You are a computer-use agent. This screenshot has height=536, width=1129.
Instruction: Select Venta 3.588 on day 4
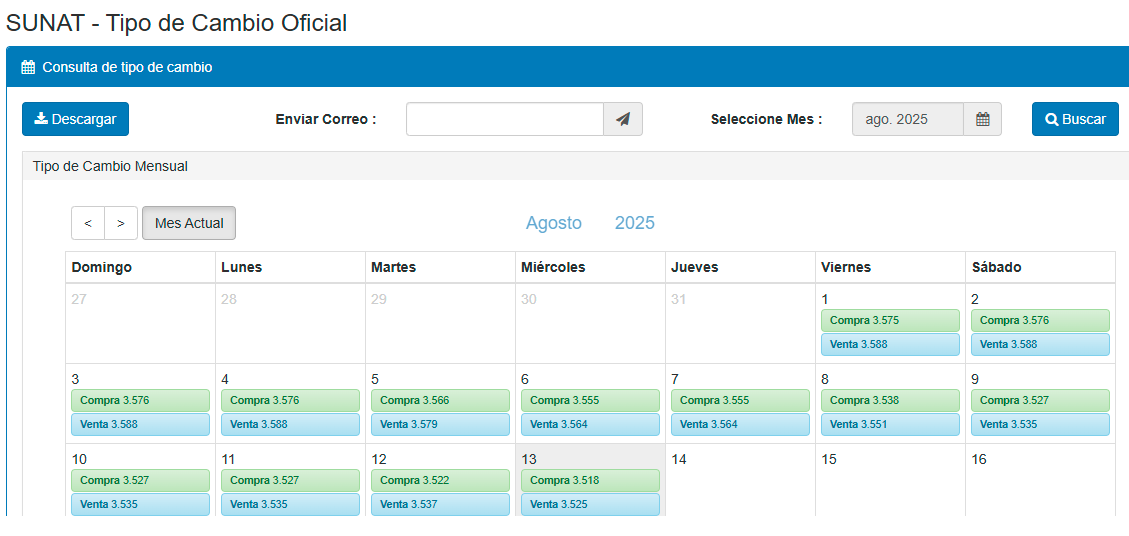coord(290,424)
